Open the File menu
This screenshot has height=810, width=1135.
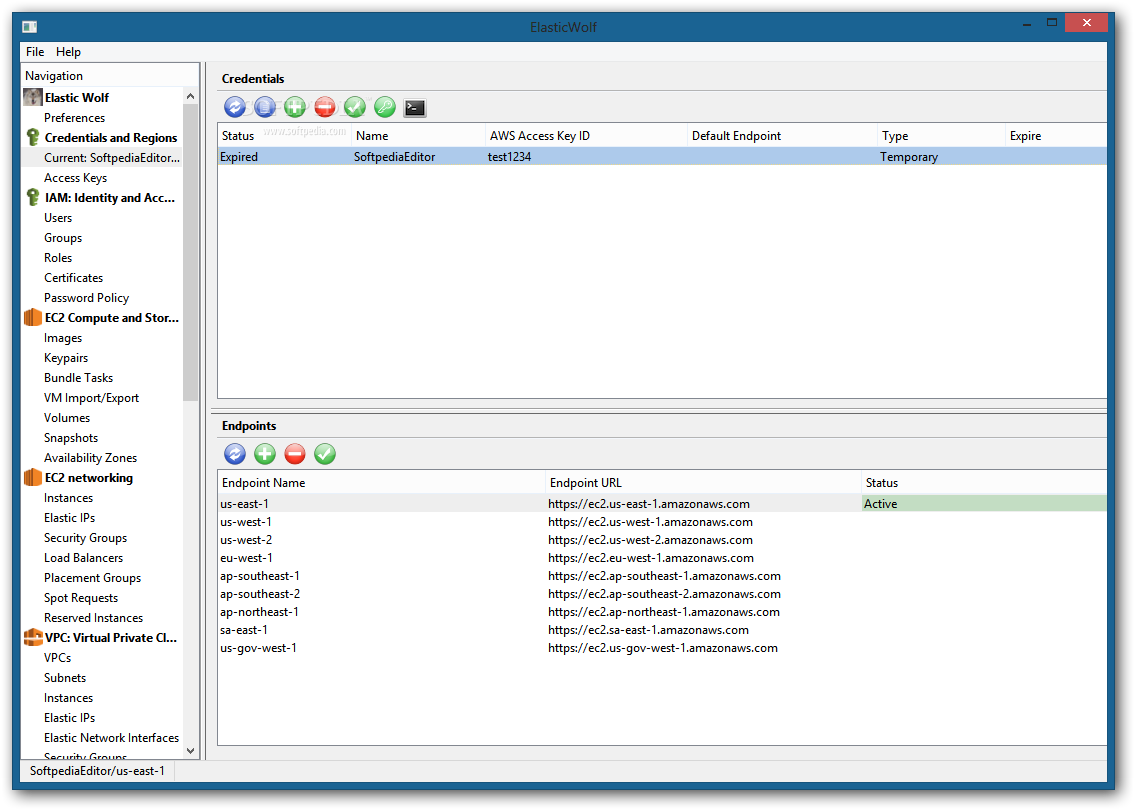pos(35,51)
